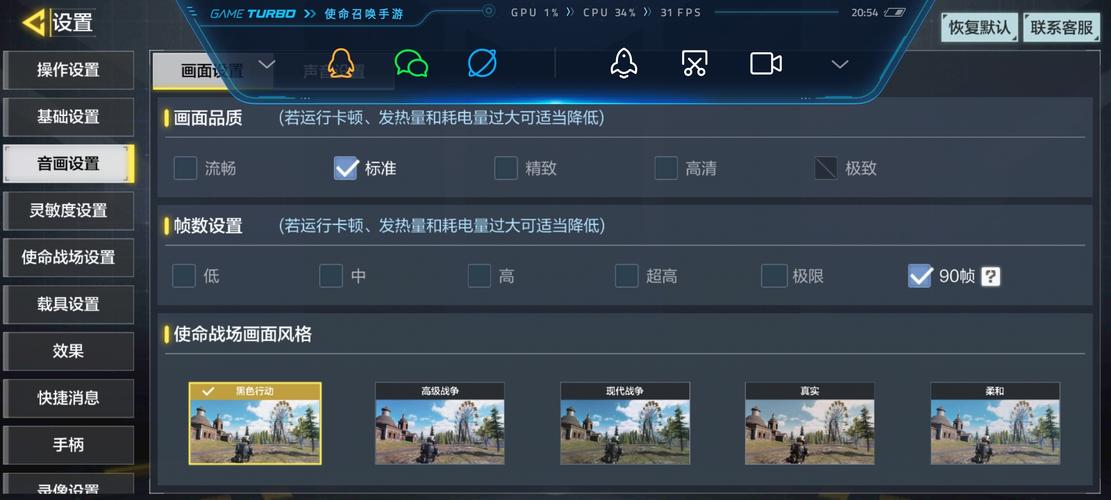The image size is (1111, 500).
Task: Select 精致 picture quality
Action: pos(506,169)
